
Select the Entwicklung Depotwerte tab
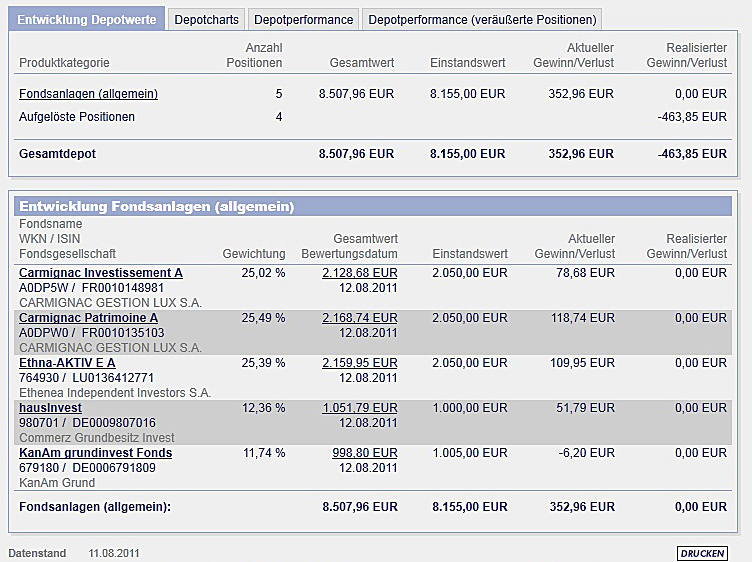point(87,19)
